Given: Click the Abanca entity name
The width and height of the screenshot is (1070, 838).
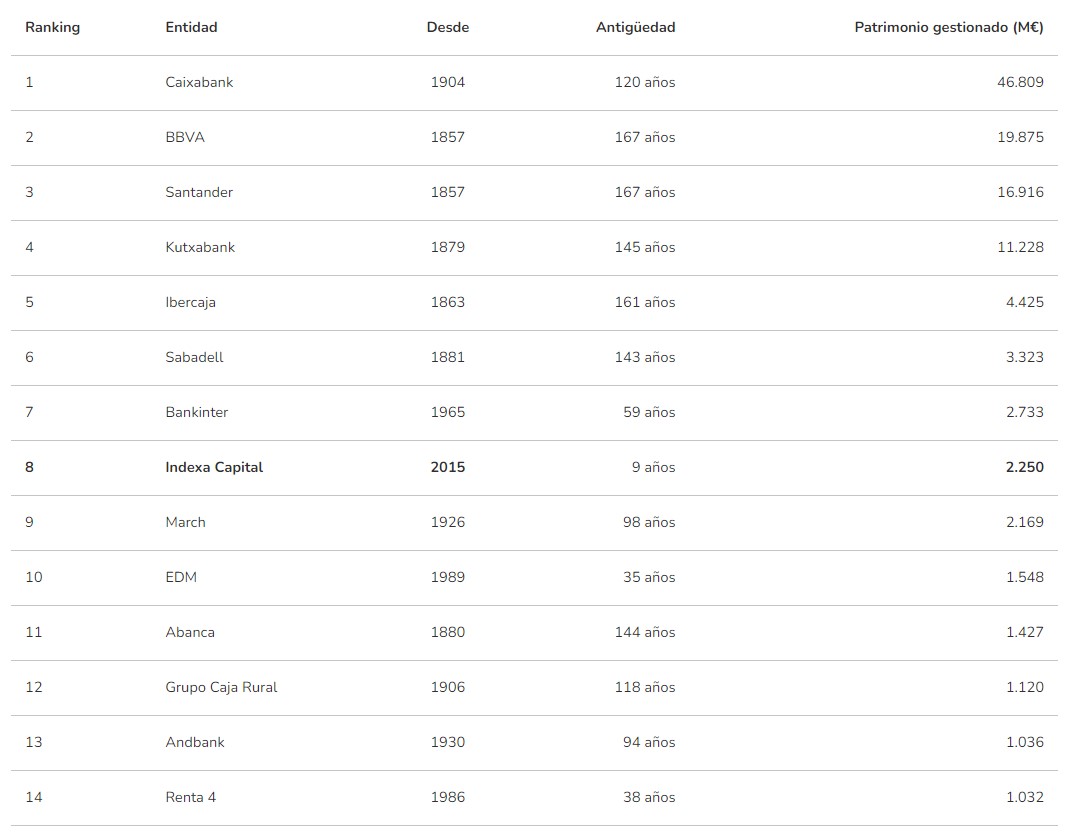Looking at the screenshot, I should click(x=190, y=632).
